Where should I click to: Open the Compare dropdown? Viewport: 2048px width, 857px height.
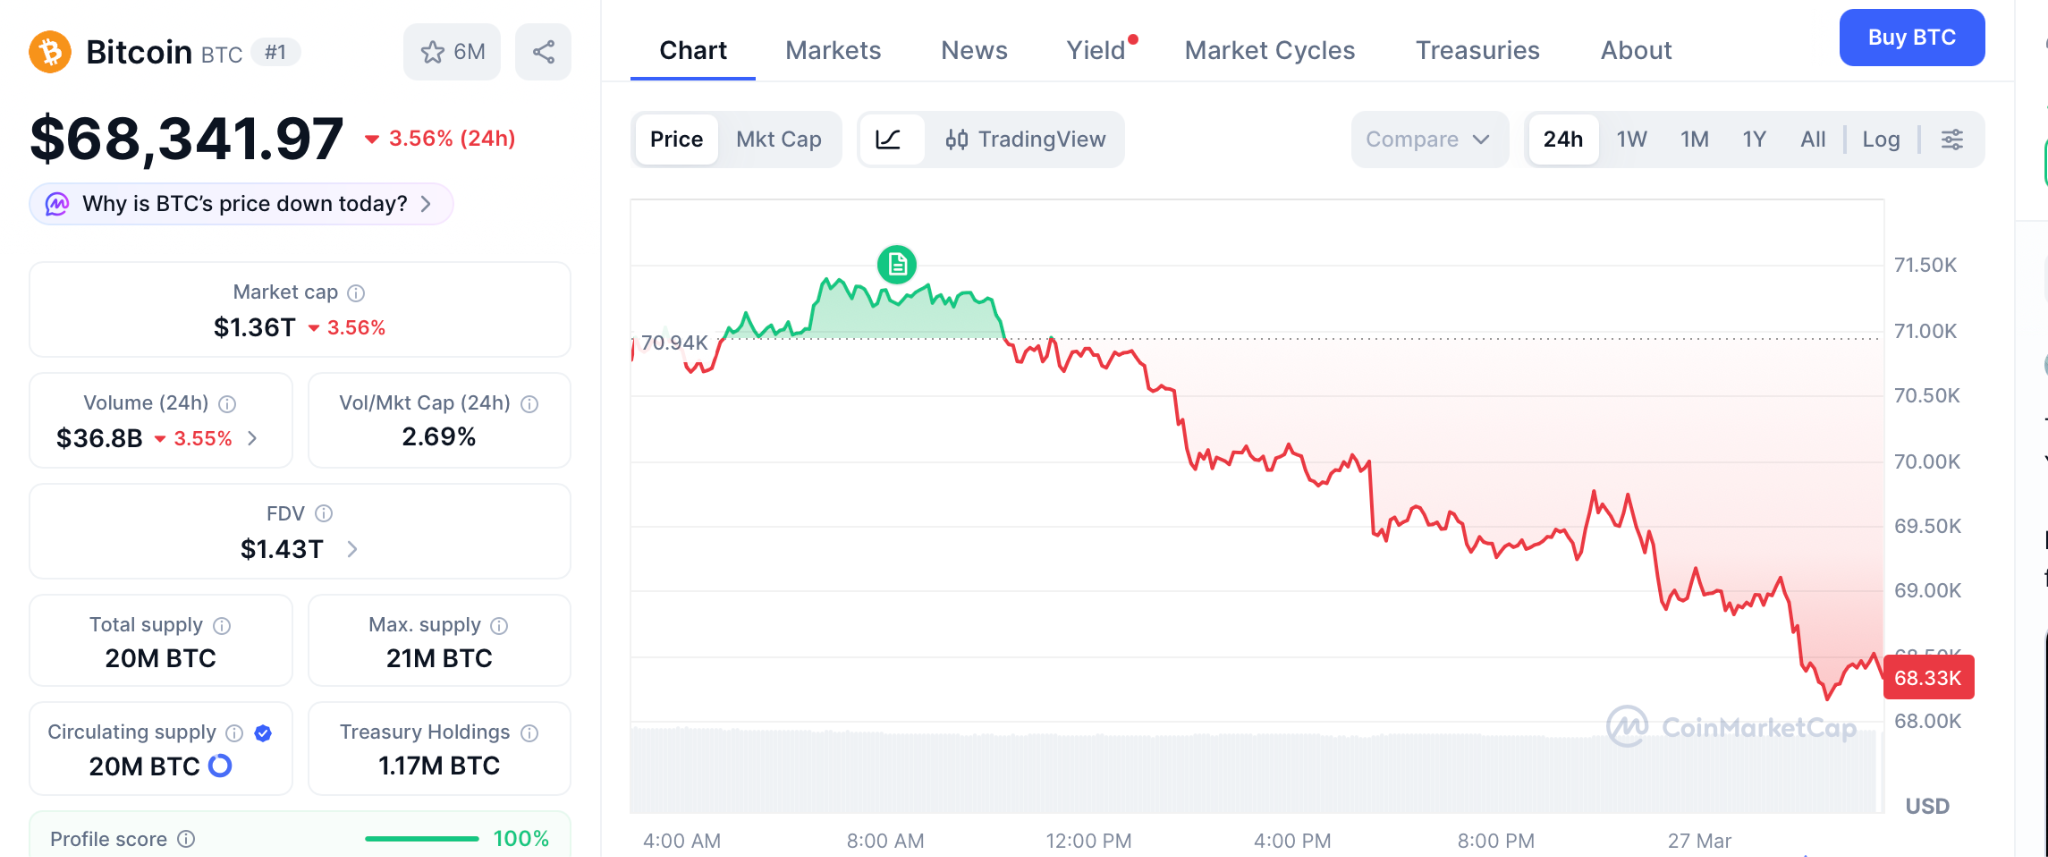1428,139
